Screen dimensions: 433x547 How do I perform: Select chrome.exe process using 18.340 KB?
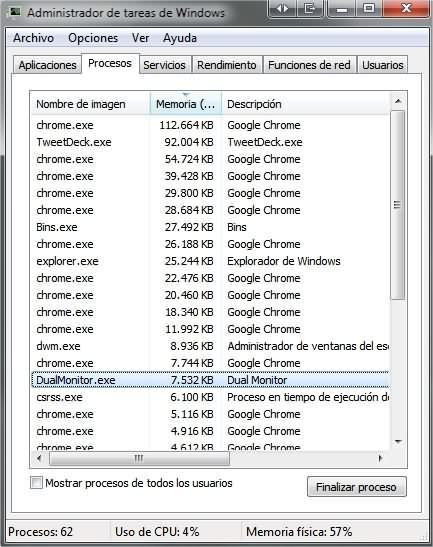pos(210,312)
